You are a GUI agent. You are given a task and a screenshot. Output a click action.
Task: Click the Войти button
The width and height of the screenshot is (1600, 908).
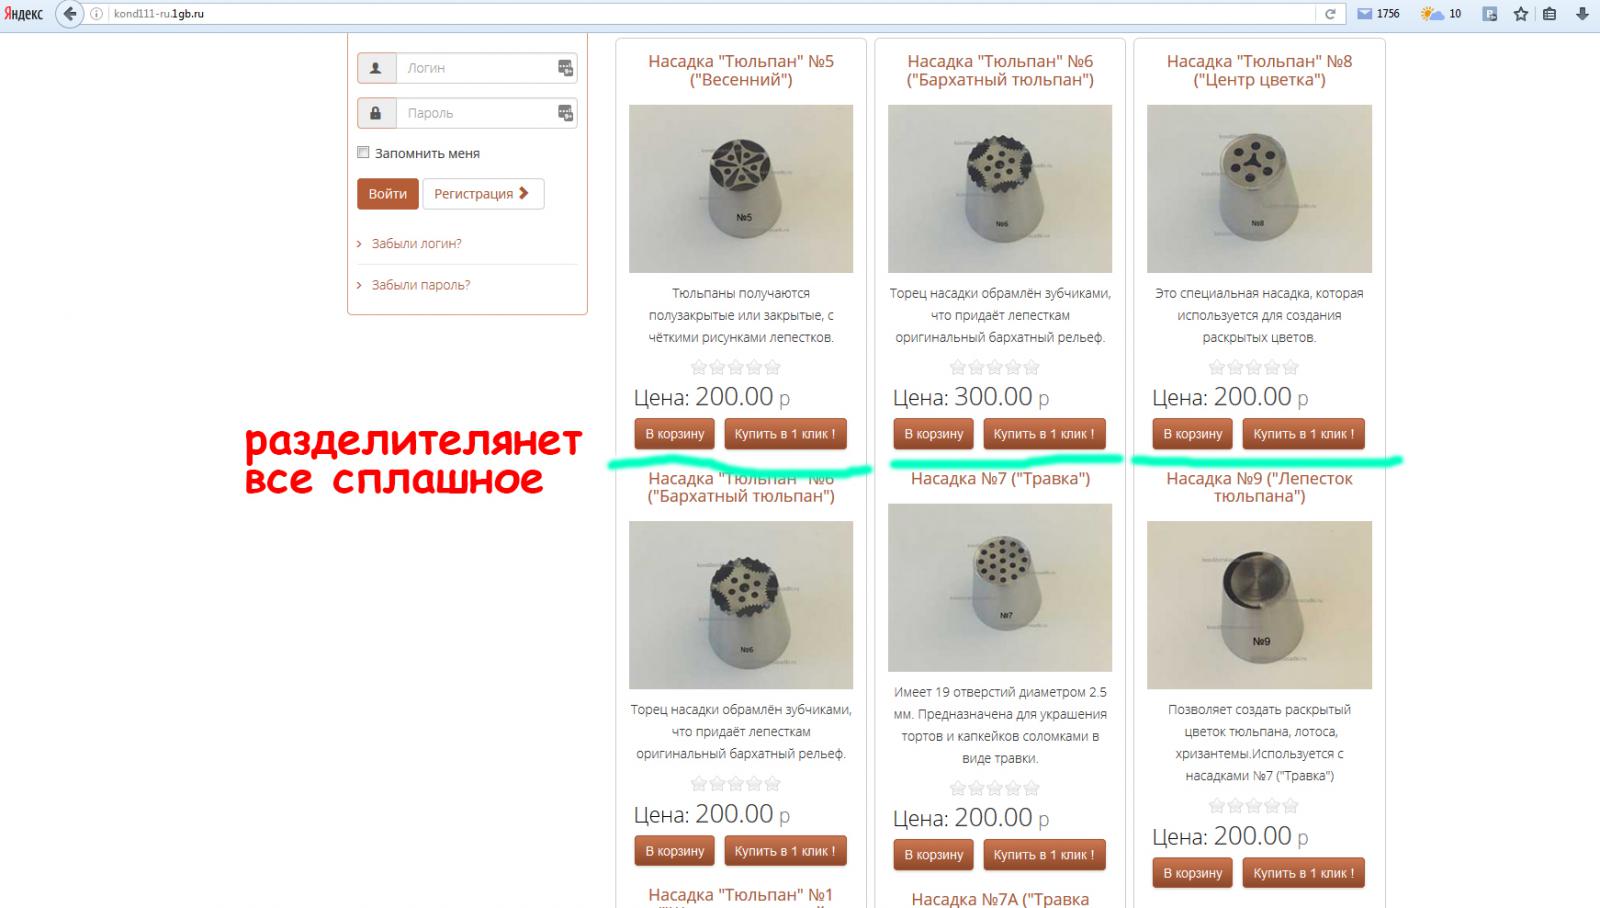tap(387, 194)
